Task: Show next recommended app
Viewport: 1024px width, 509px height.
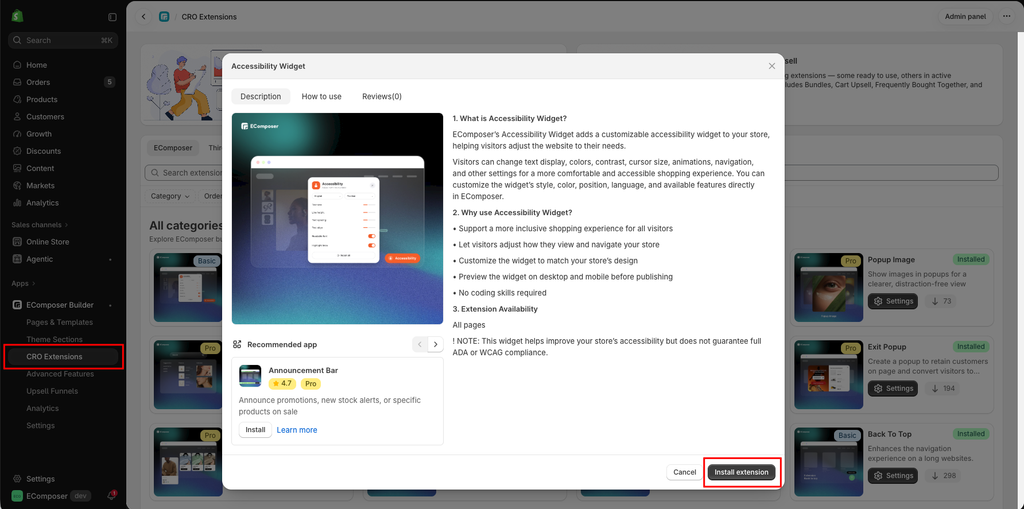Action: tap(436, 344)
